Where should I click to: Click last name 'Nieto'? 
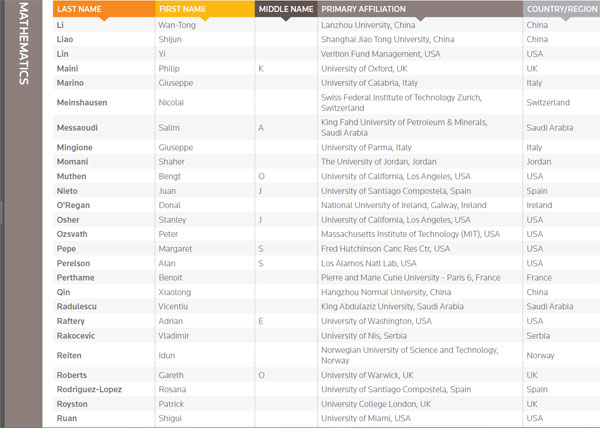point(67,191)
